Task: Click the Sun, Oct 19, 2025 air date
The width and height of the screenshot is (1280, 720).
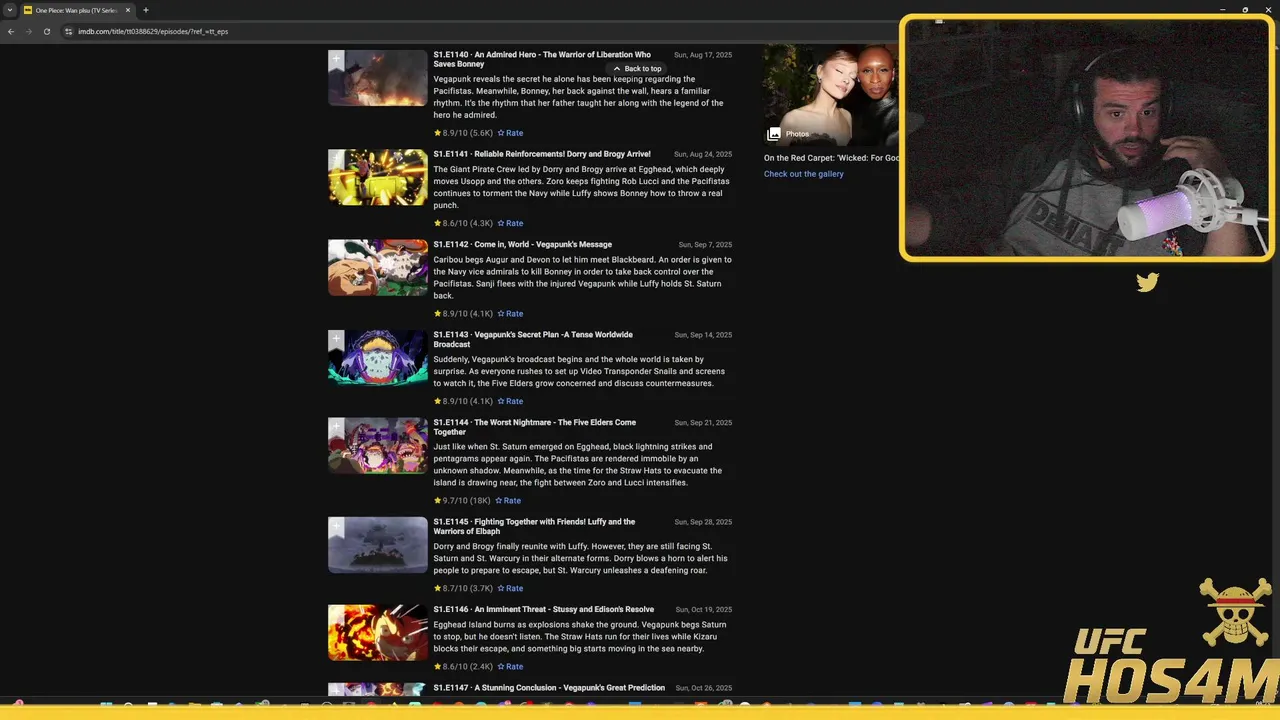Action: 703,610
